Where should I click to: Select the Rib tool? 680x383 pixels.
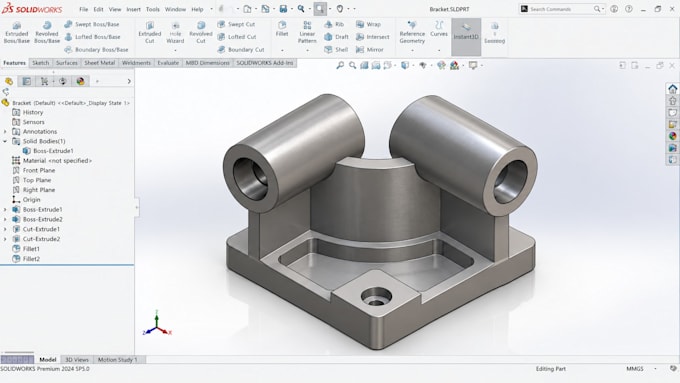(334, 24)
